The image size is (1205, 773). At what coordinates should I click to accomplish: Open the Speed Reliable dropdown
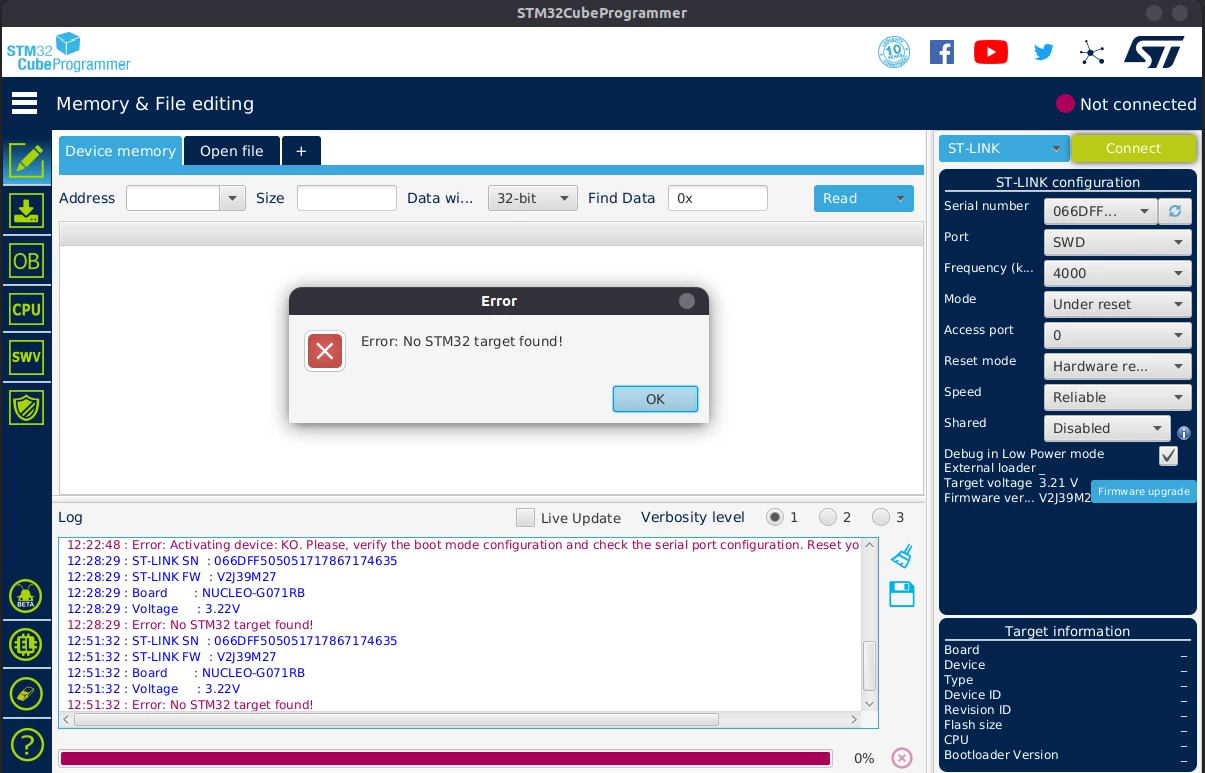[1117, 397]
